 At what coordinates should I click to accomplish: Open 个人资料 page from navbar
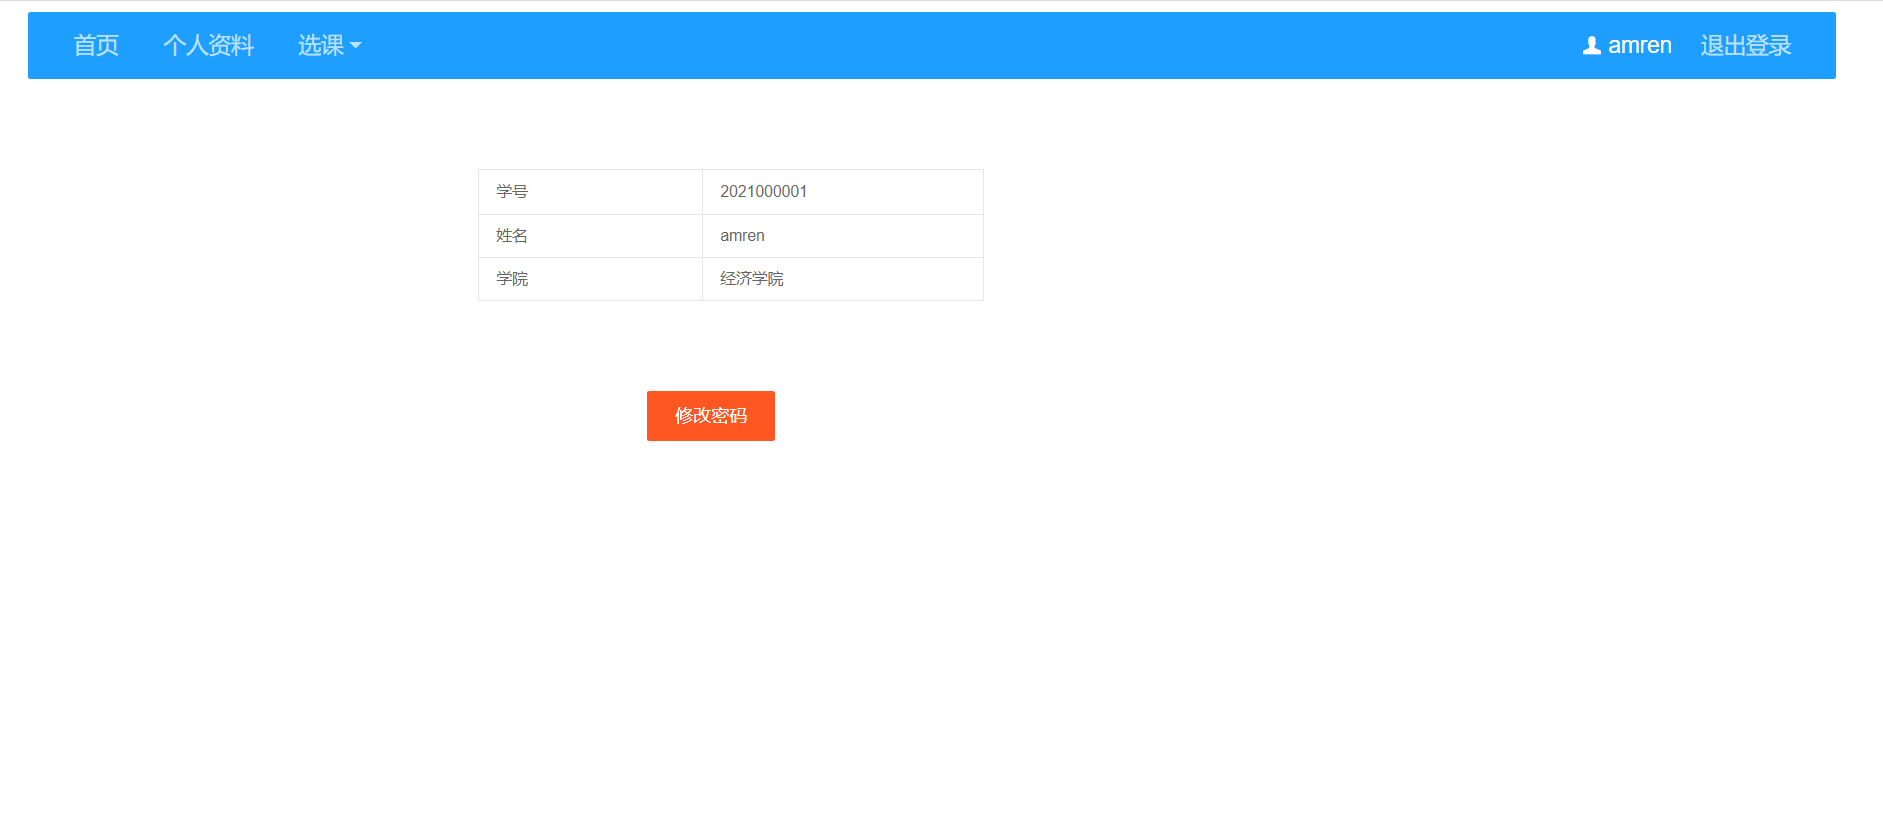tap(208, 45)
